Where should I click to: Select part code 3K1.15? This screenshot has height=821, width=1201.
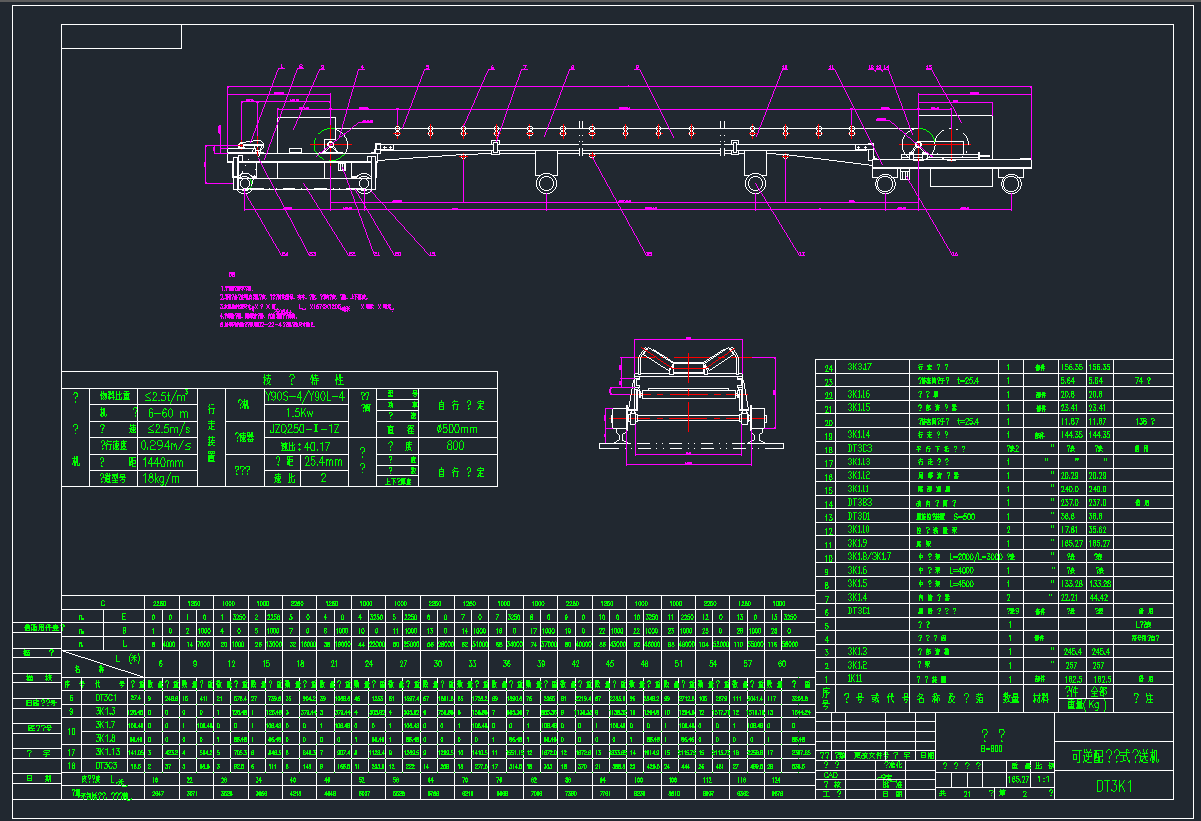(x=859, y=407)
